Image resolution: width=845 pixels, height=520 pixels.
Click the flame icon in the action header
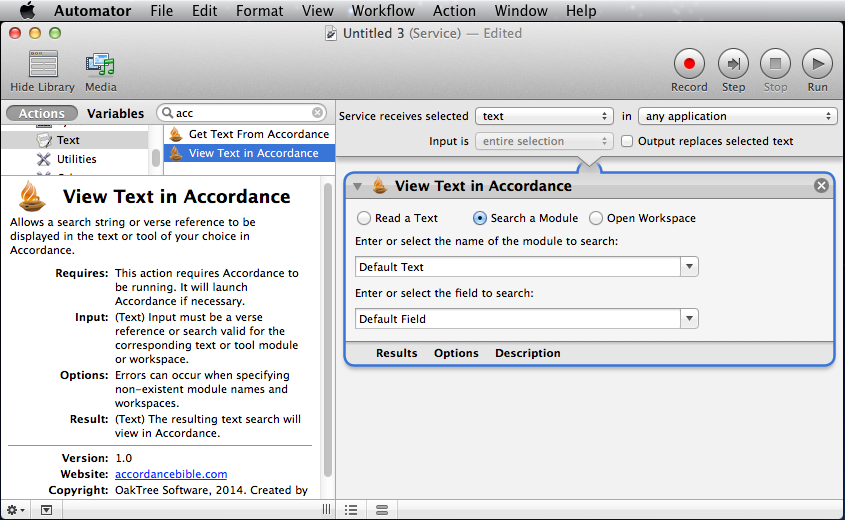coord(379,185)
